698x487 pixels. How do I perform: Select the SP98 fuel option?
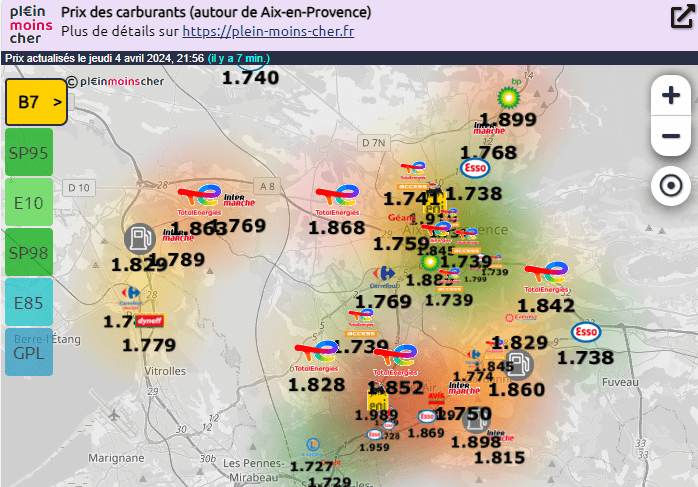pos(29,252)
